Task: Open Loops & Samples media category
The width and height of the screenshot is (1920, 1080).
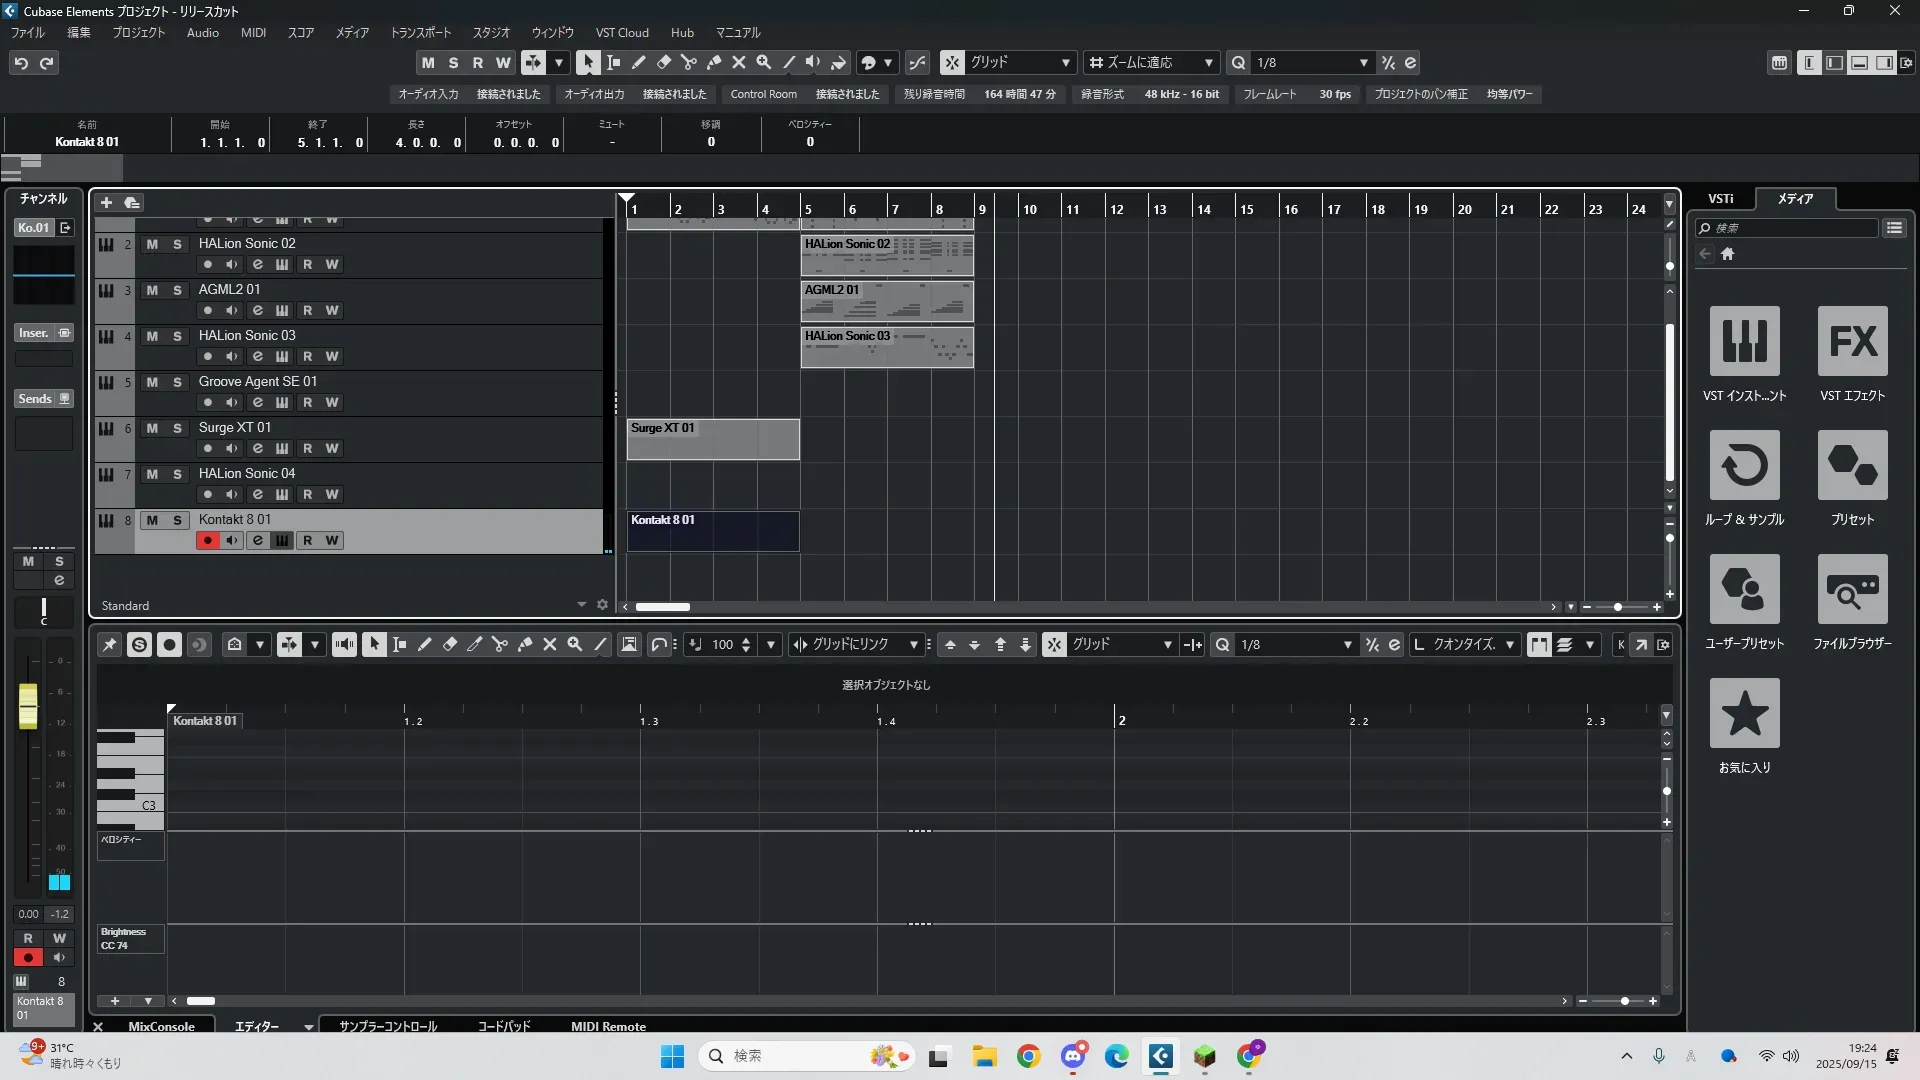Action: click(x=1744, y=466)
